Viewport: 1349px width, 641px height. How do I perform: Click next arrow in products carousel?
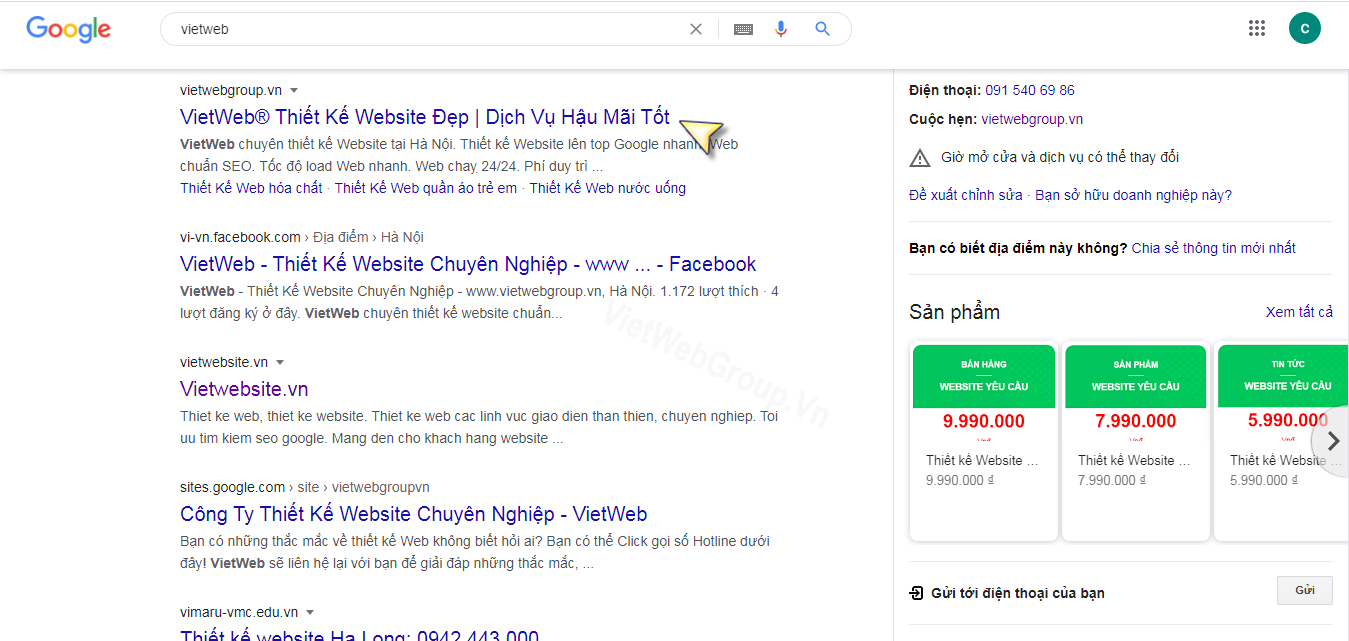pos(1332,441)
